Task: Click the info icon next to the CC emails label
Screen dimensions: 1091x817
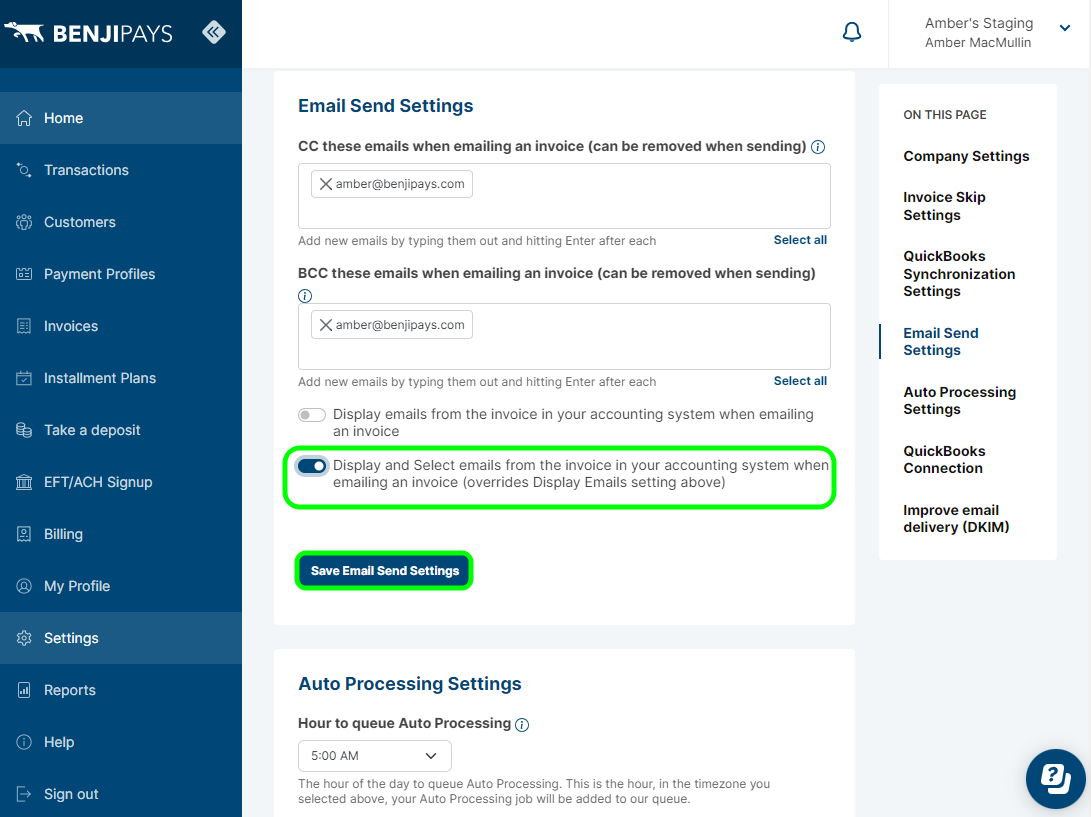Action: pyautogui.click(x=818, y=147)
